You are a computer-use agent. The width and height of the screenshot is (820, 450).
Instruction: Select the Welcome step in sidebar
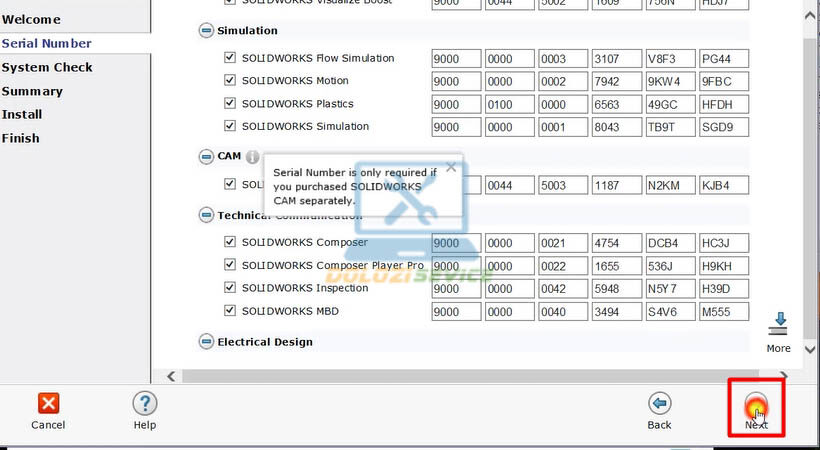point(31,19)
